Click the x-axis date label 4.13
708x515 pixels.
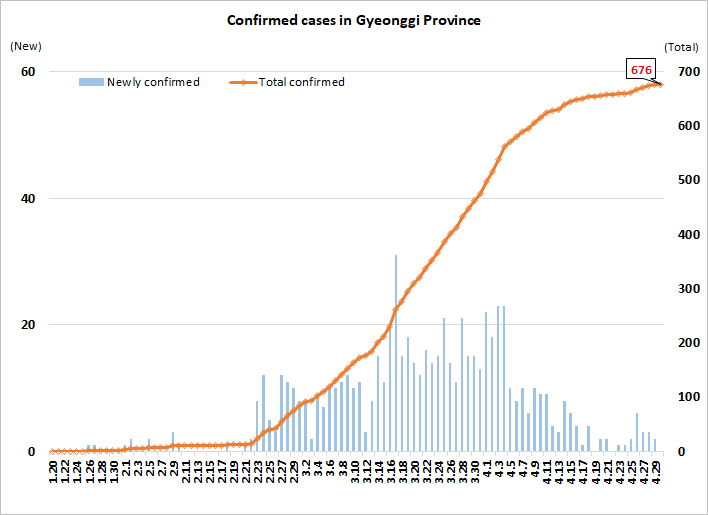[x=560, y=472]
